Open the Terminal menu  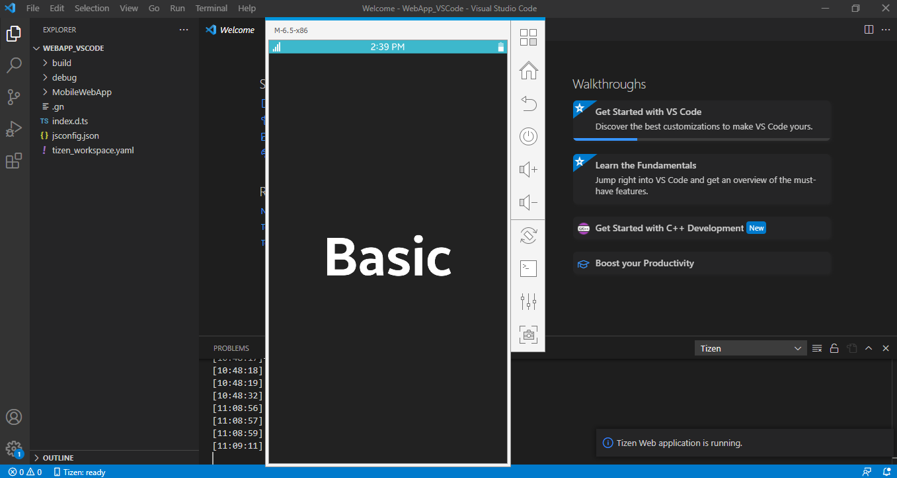(x=211, y=8)
